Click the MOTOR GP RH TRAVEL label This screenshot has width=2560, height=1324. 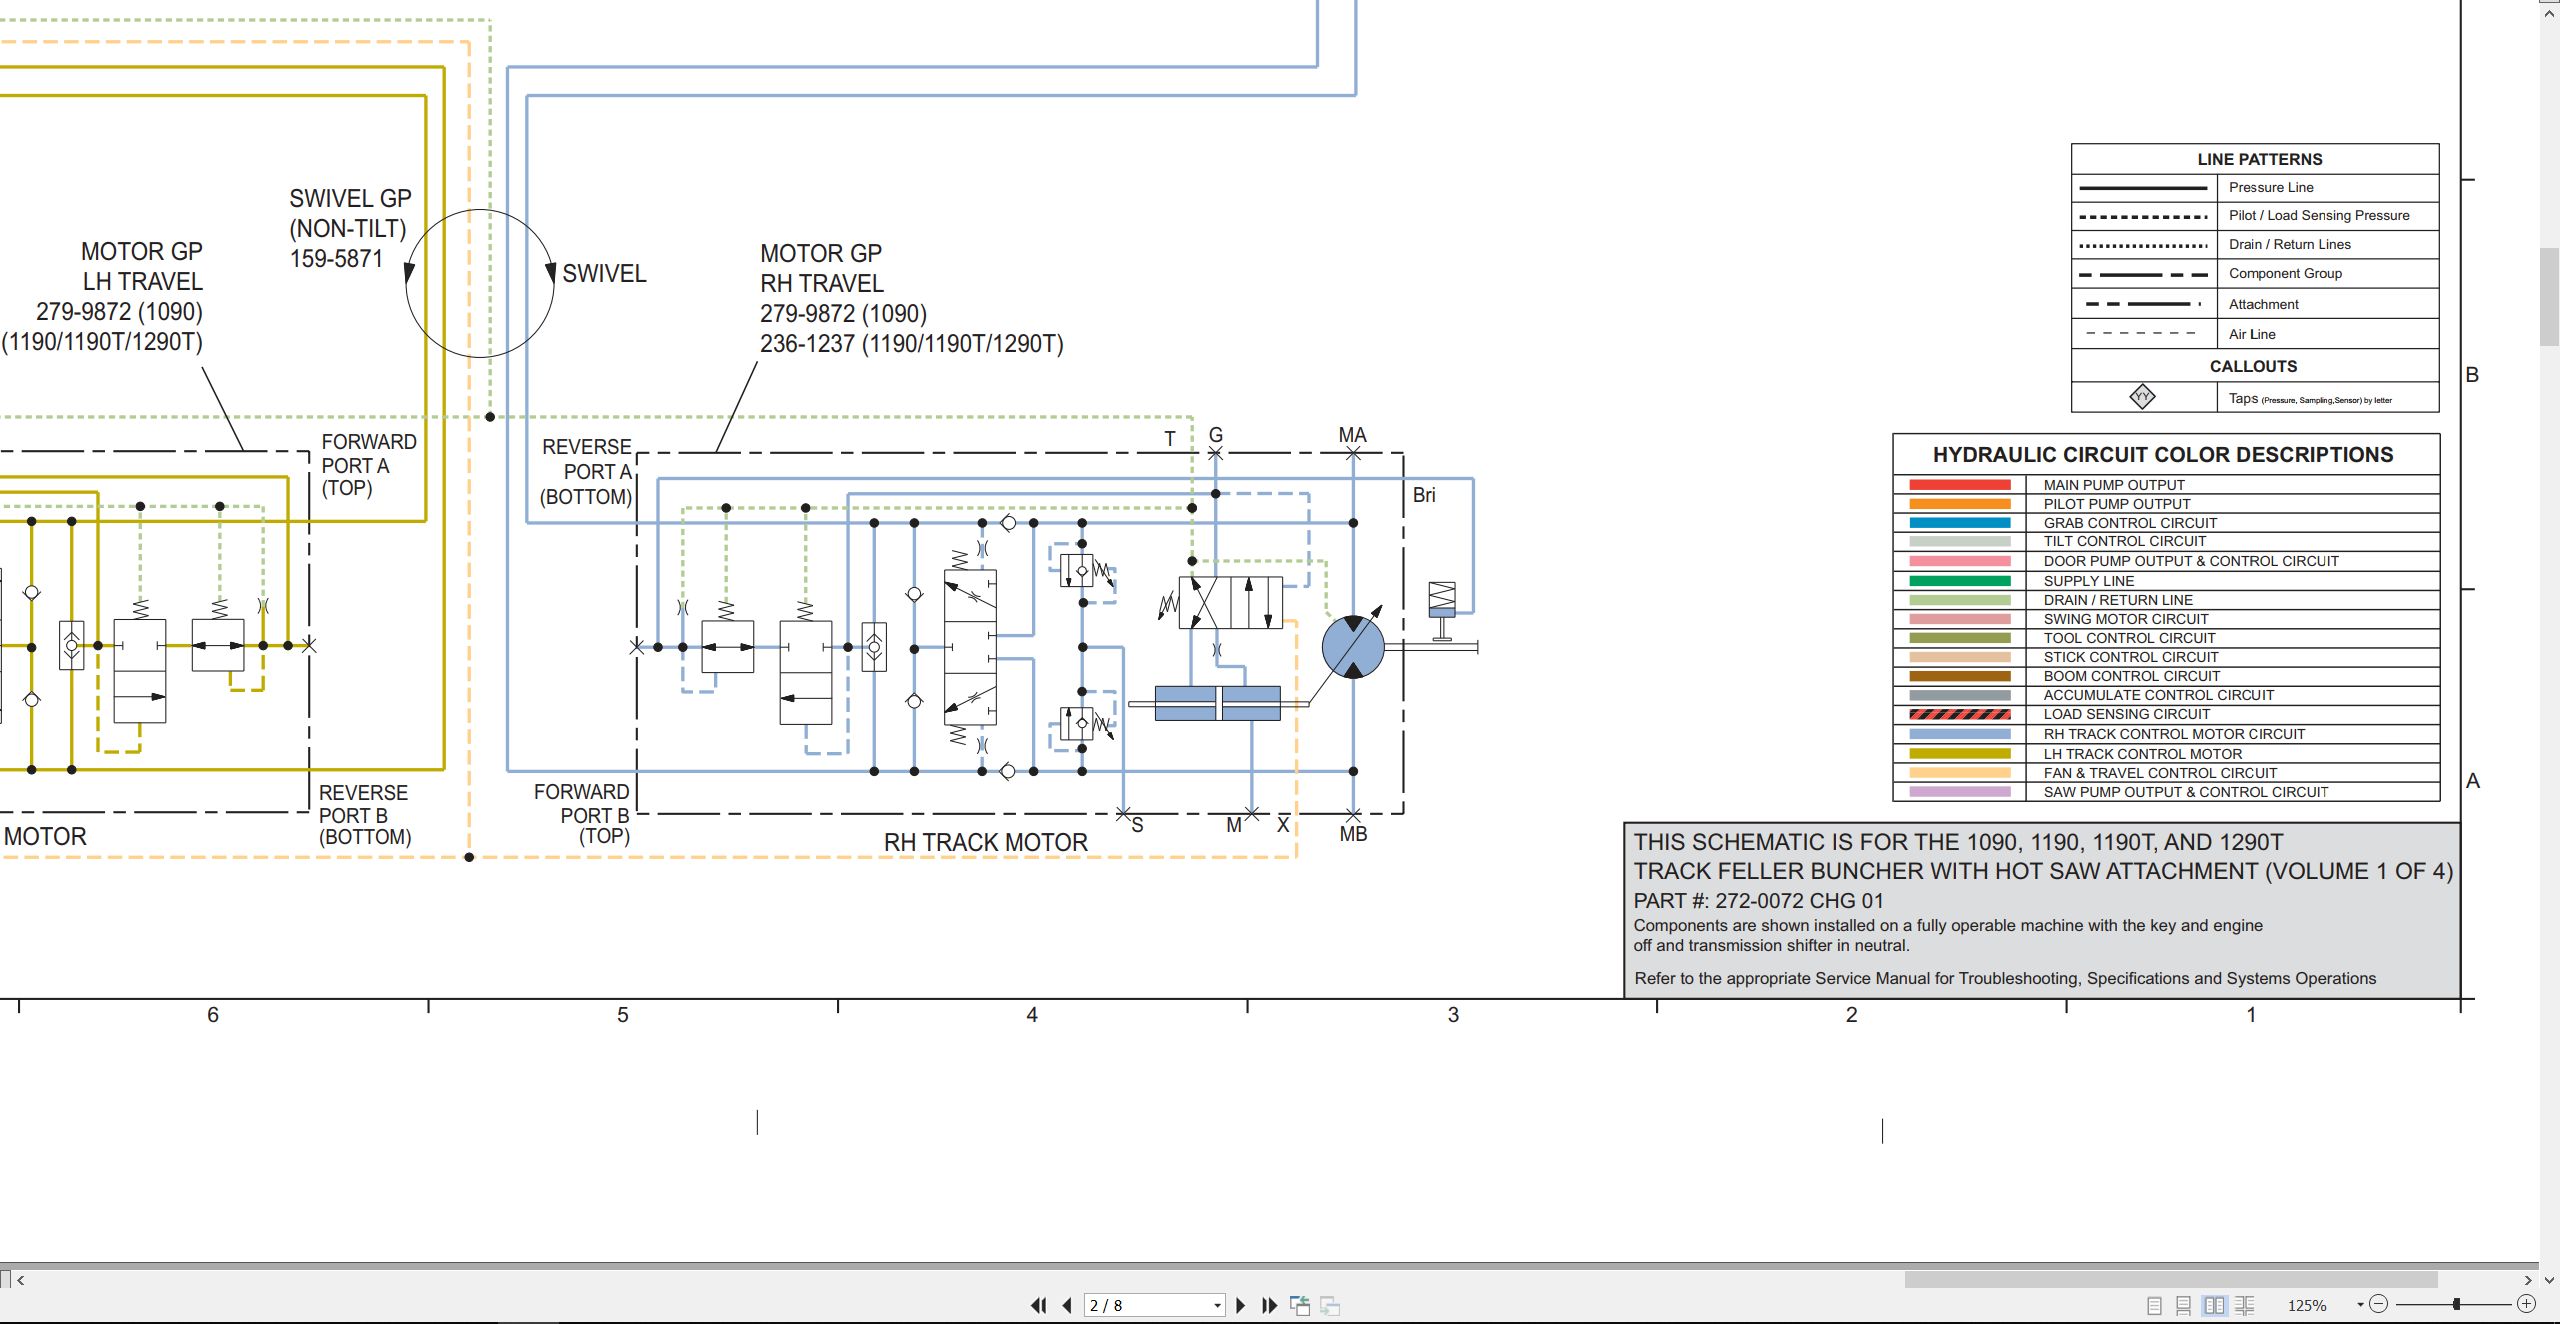pyautogui.click(x=821, y=269)
